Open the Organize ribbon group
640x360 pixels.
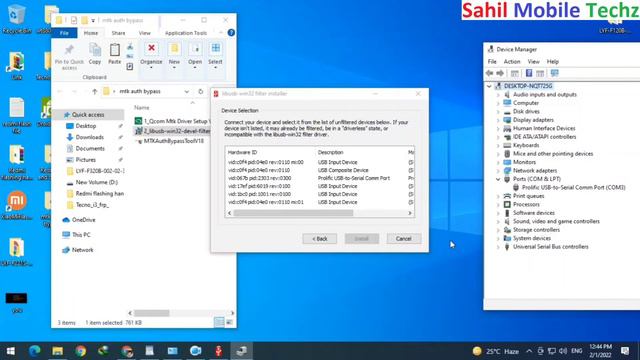(151, 55)
